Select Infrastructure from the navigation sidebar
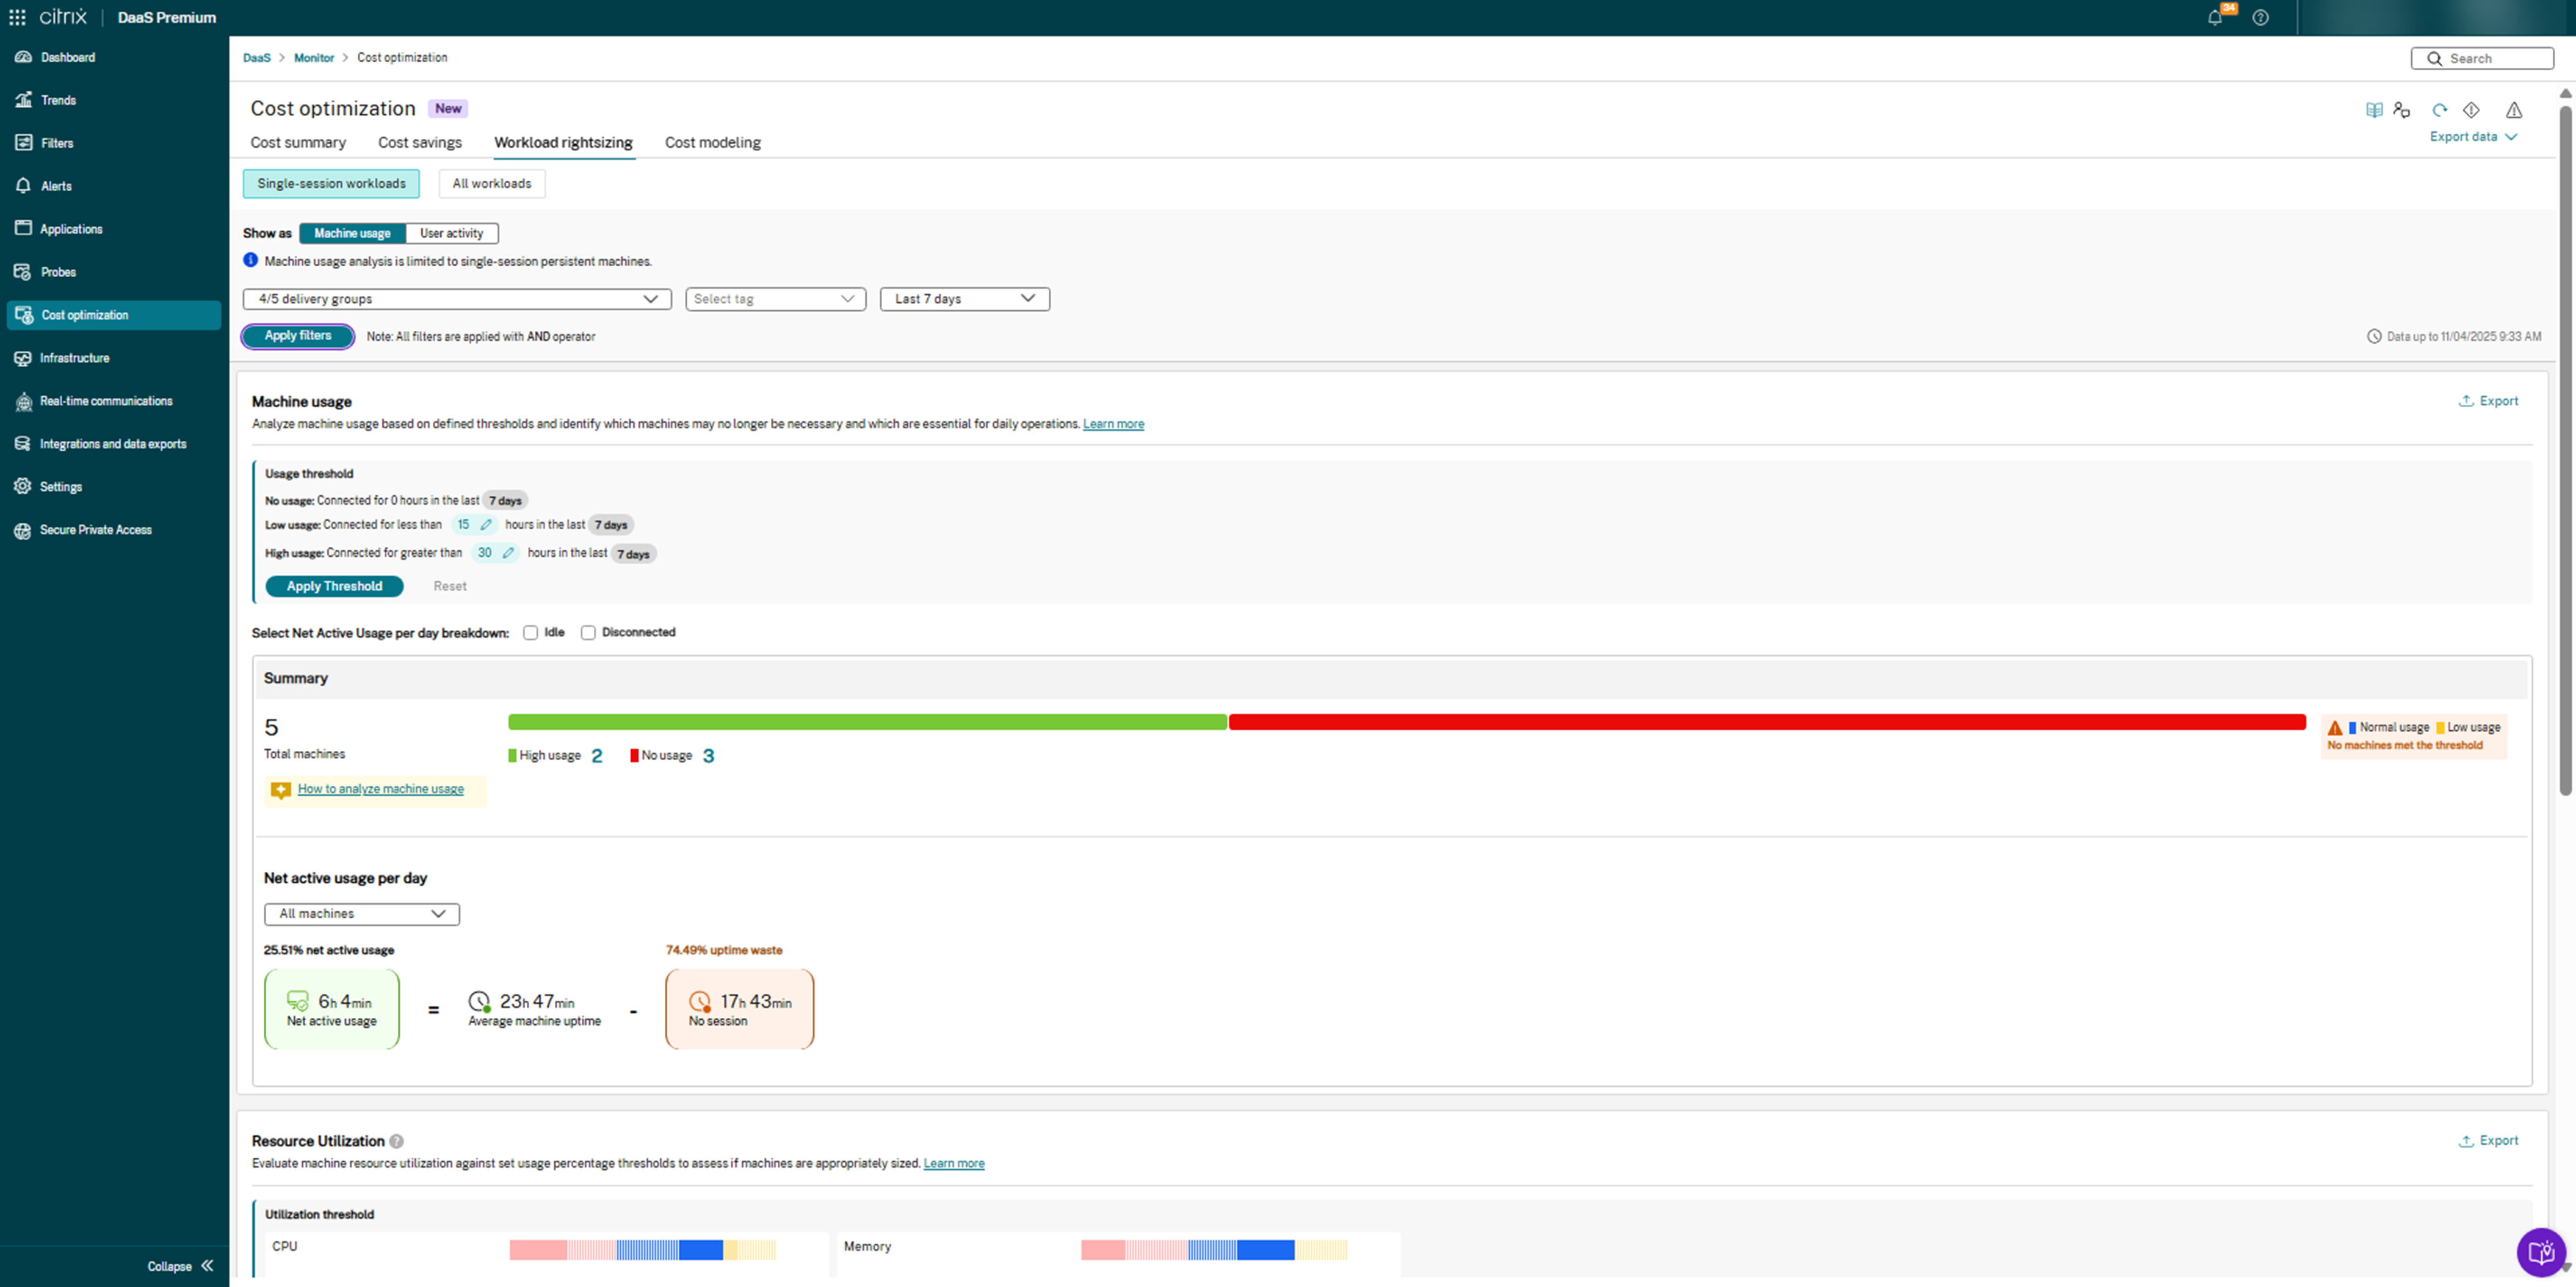Viewport: 2576px width, 1287px height. [75, 357]
